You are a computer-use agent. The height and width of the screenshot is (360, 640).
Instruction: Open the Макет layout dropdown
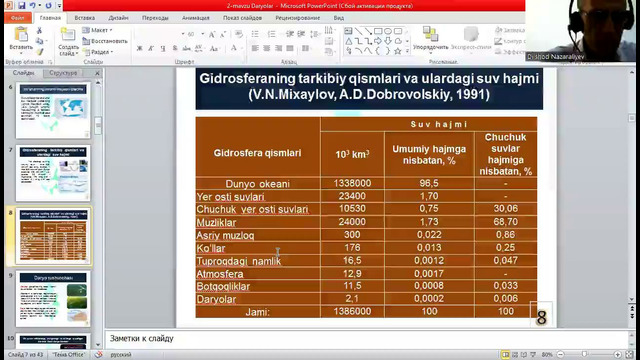tap(98, 30)
